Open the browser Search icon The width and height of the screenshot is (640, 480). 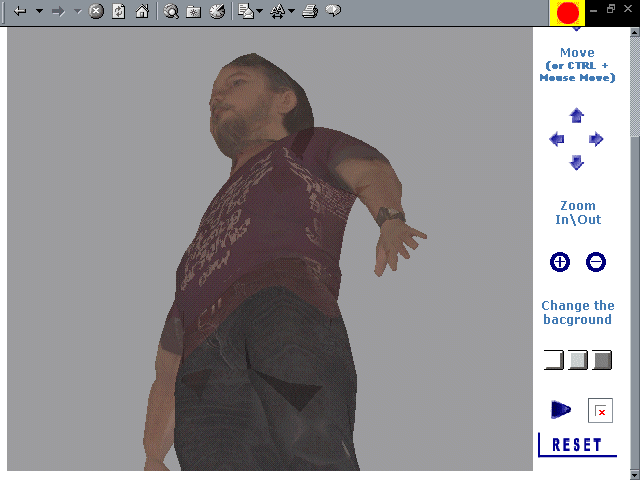point(171,12)
